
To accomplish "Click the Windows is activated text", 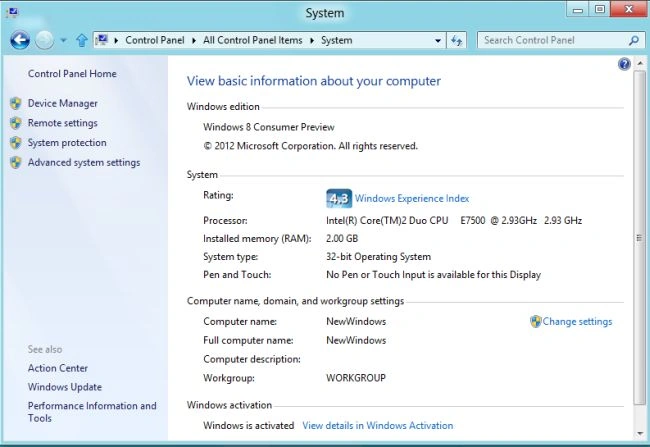I will pos(249,425).
